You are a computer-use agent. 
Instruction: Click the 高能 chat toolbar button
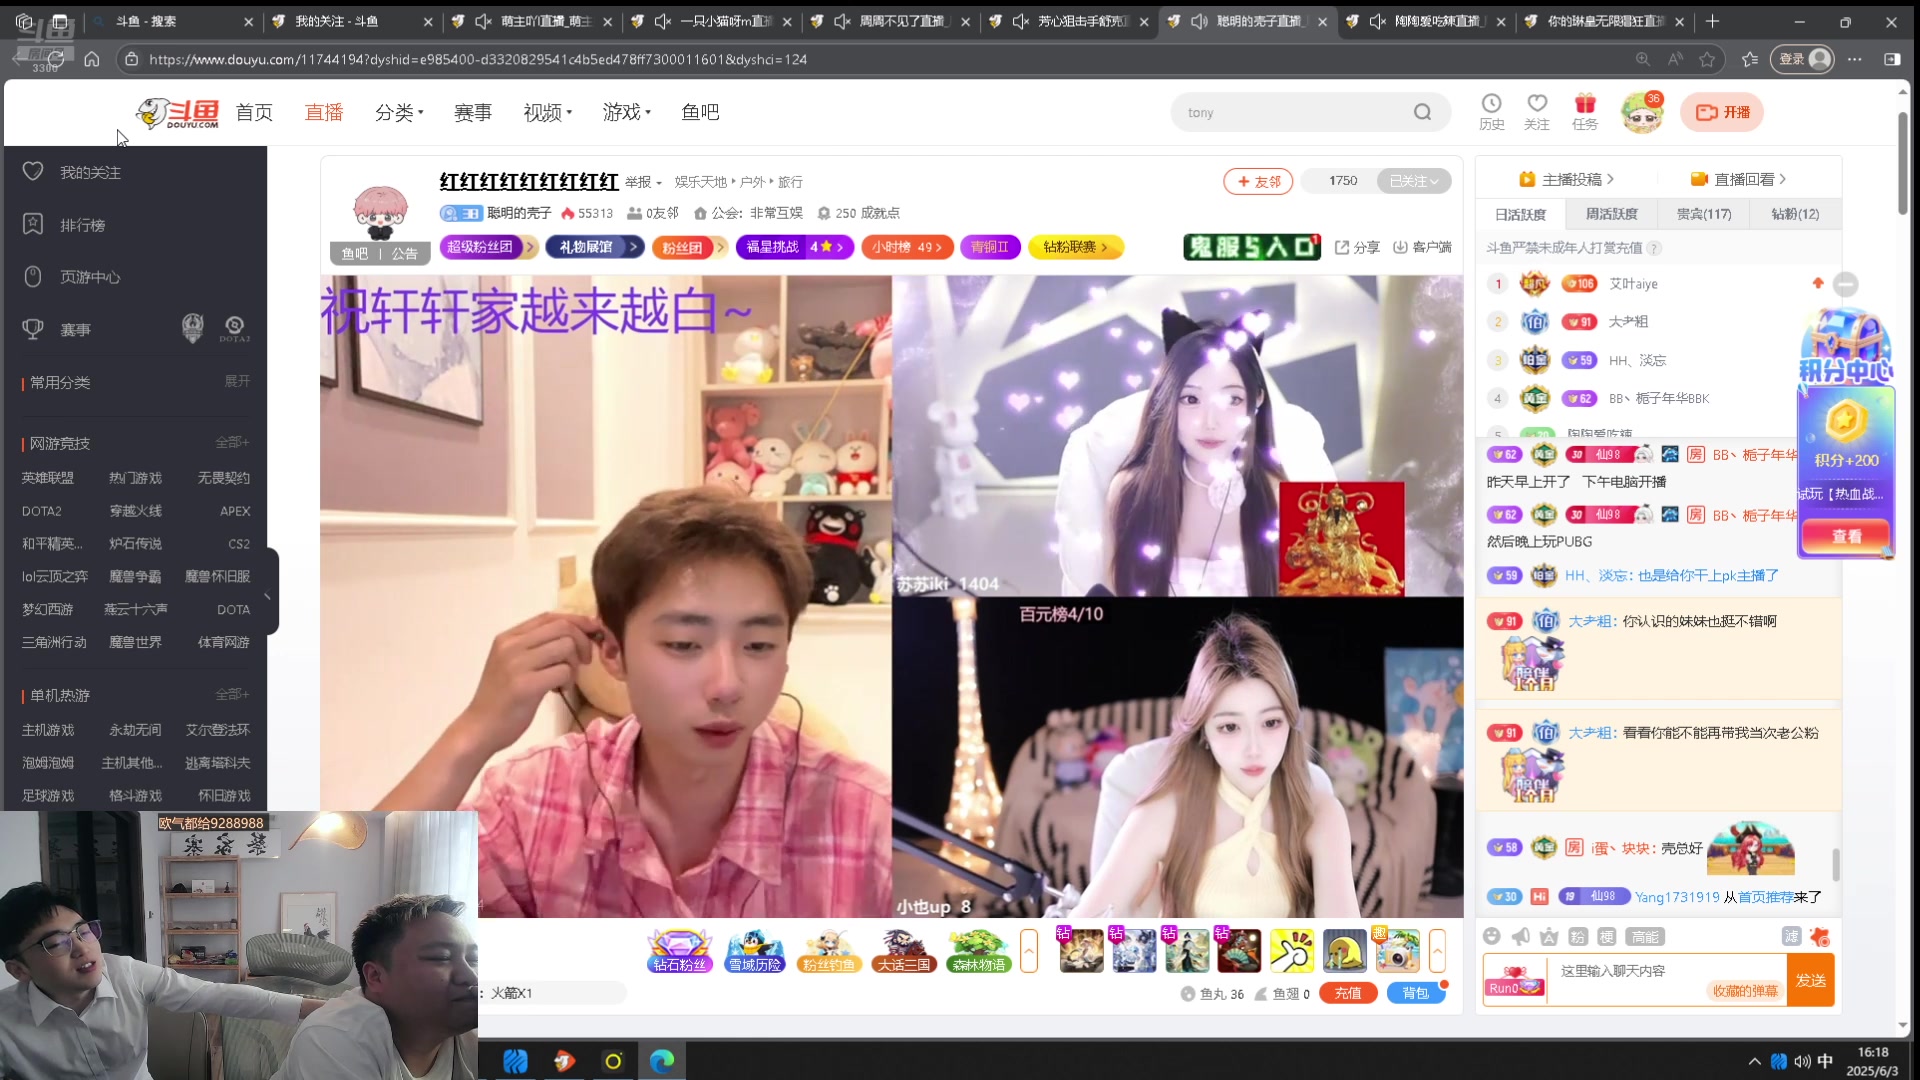[x=1645, y=937]
